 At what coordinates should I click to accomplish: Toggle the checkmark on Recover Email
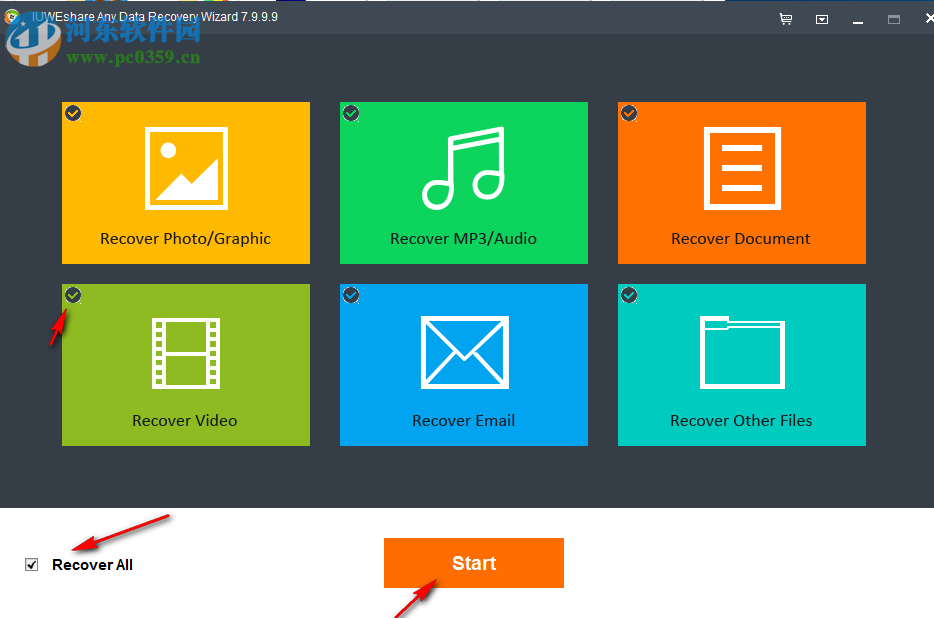[350, 295]
